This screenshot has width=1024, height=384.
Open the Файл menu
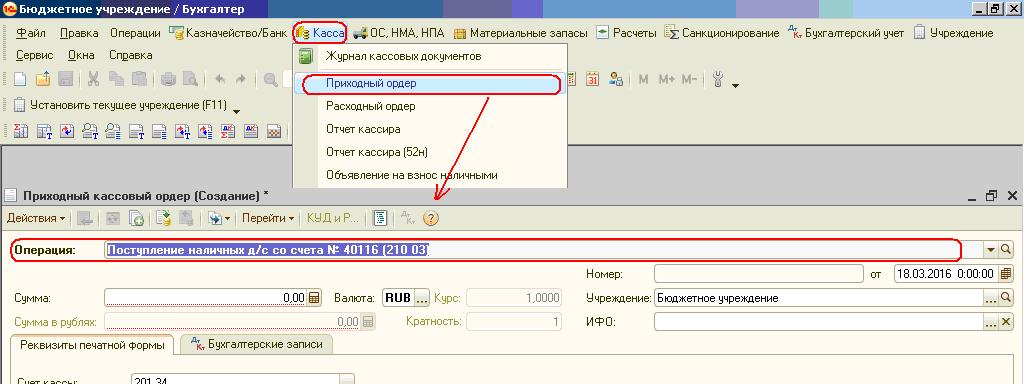[30, 33]
